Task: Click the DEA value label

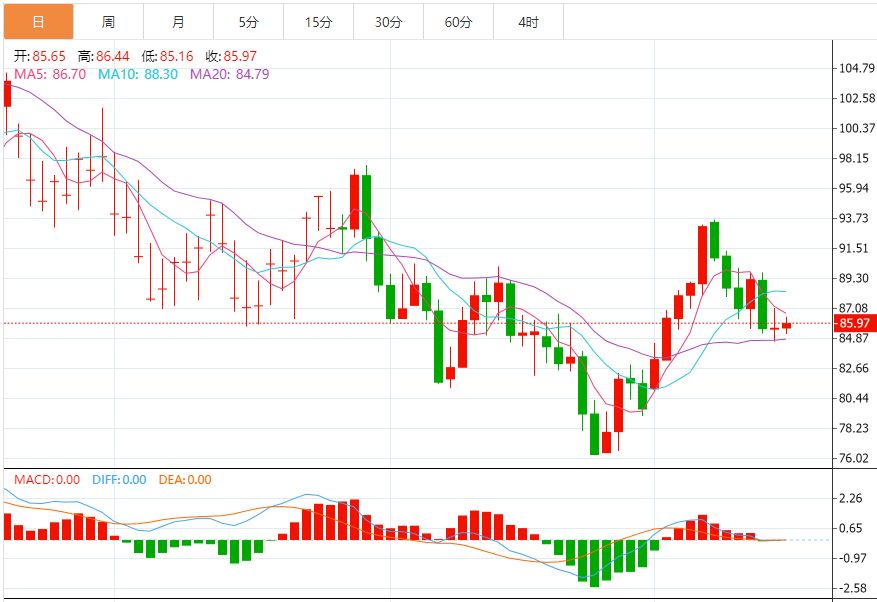Action: click(x=185, y=479)
